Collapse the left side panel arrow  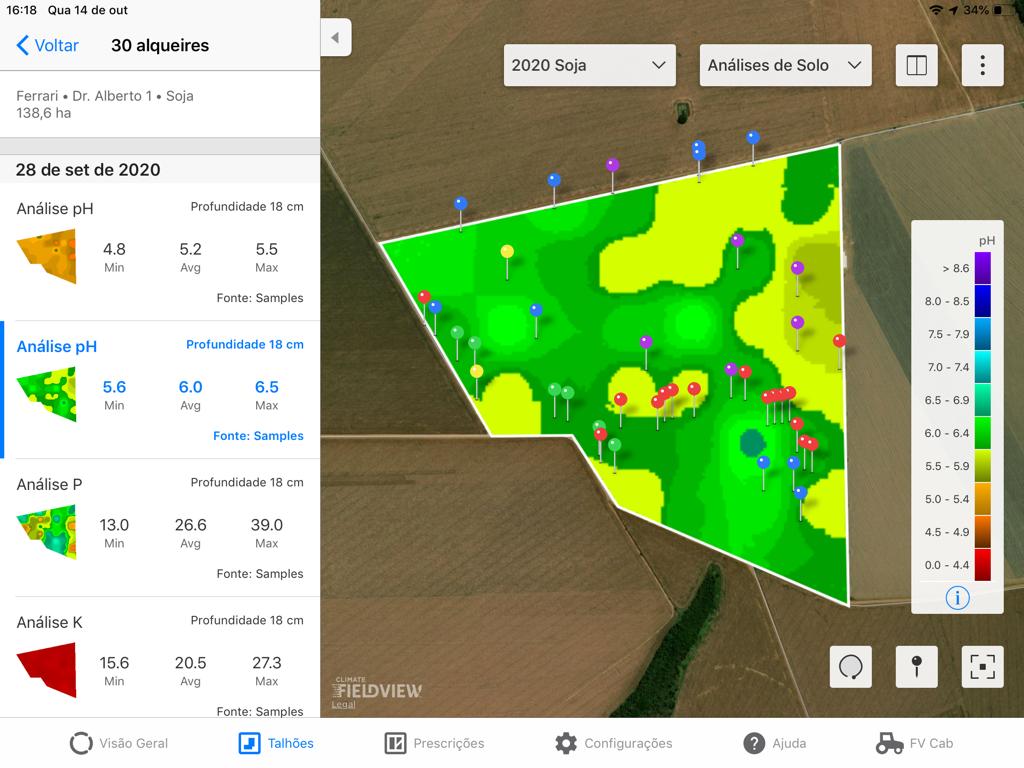pos(335,38)
